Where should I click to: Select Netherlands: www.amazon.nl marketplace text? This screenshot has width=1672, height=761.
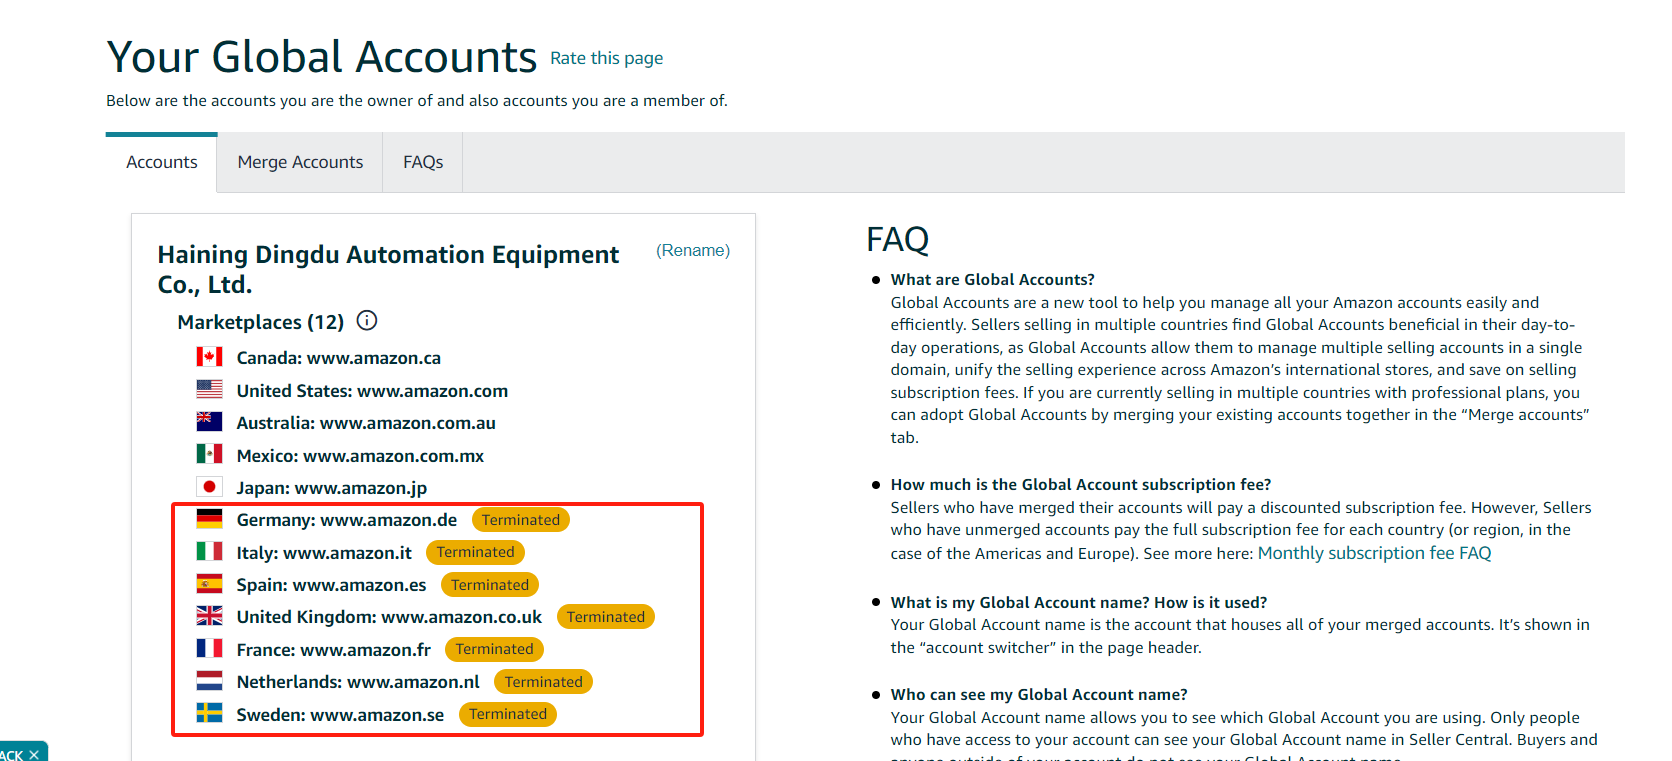coord(358,682)
